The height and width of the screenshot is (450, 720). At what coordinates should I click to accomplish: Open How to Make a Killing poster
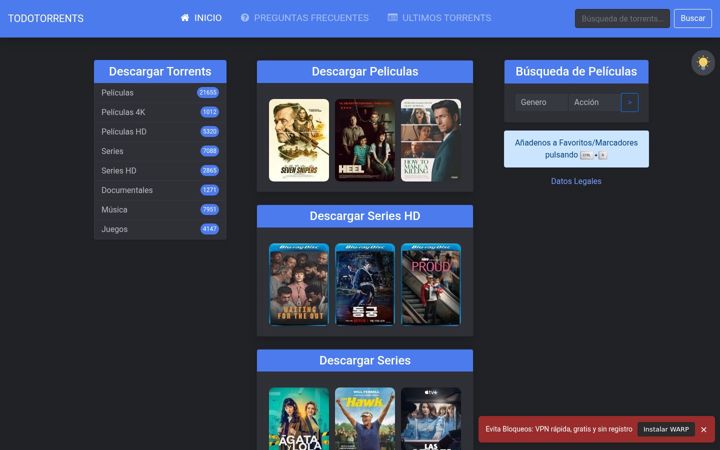[x=431, y=140]
